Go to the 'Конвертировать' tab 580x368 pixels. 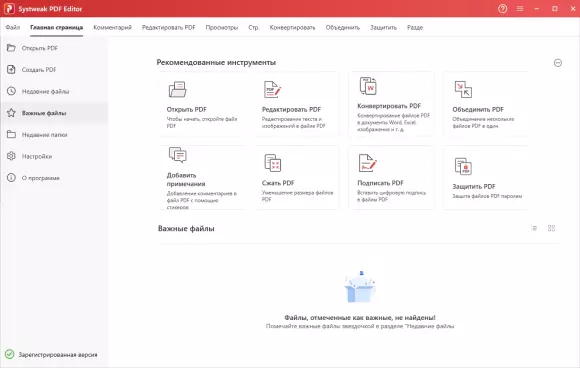coord(292,27)
